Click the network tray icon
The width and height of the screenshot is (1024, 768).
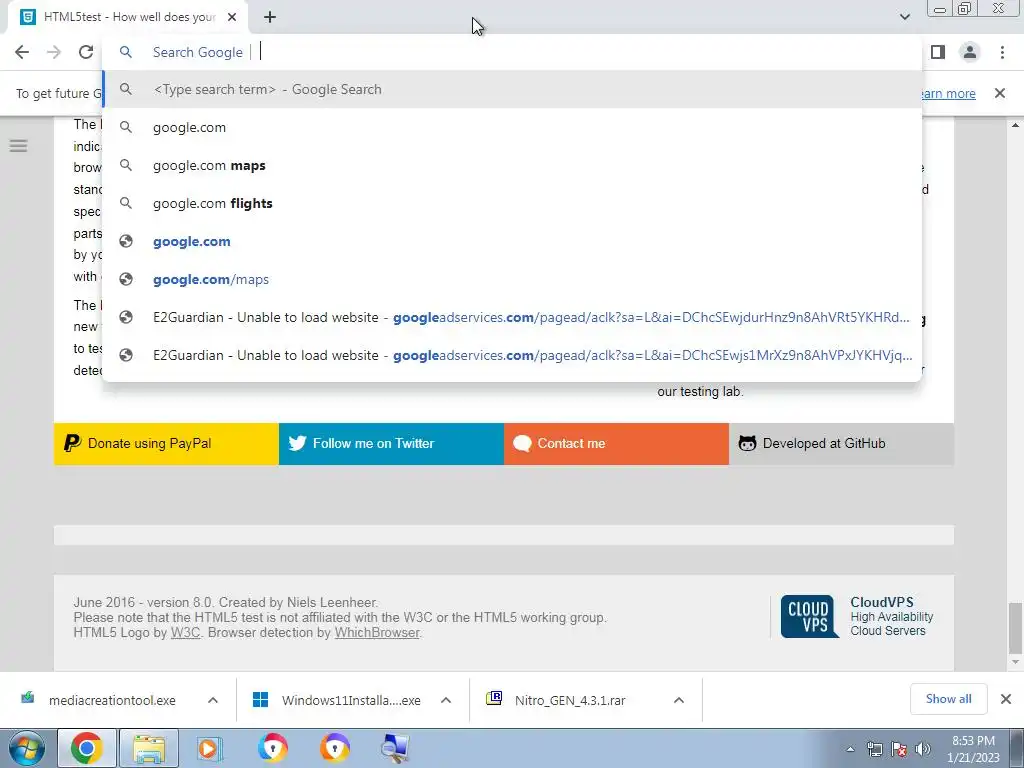point(874,749)
